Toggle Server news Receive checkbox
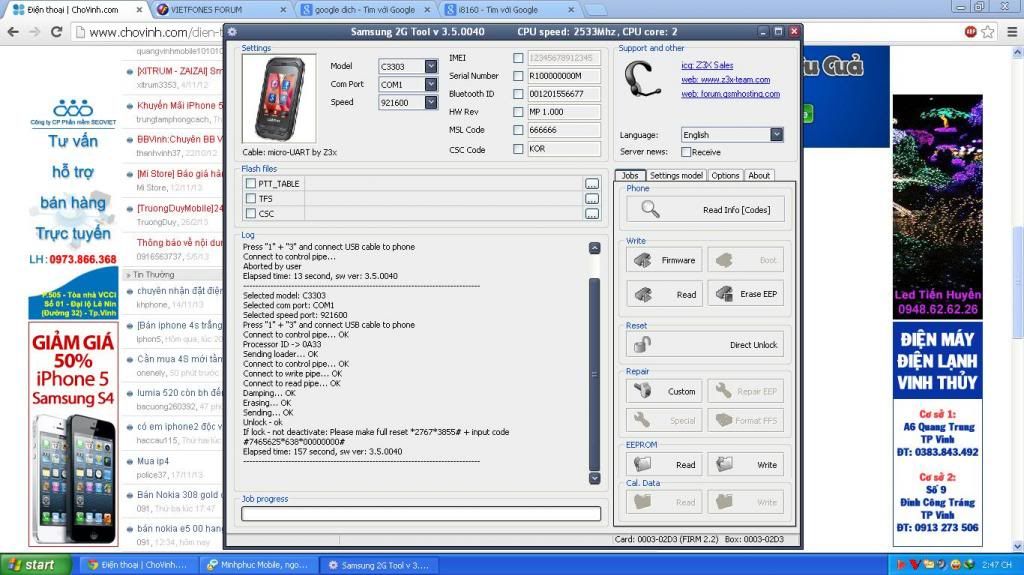 [686, 152]
